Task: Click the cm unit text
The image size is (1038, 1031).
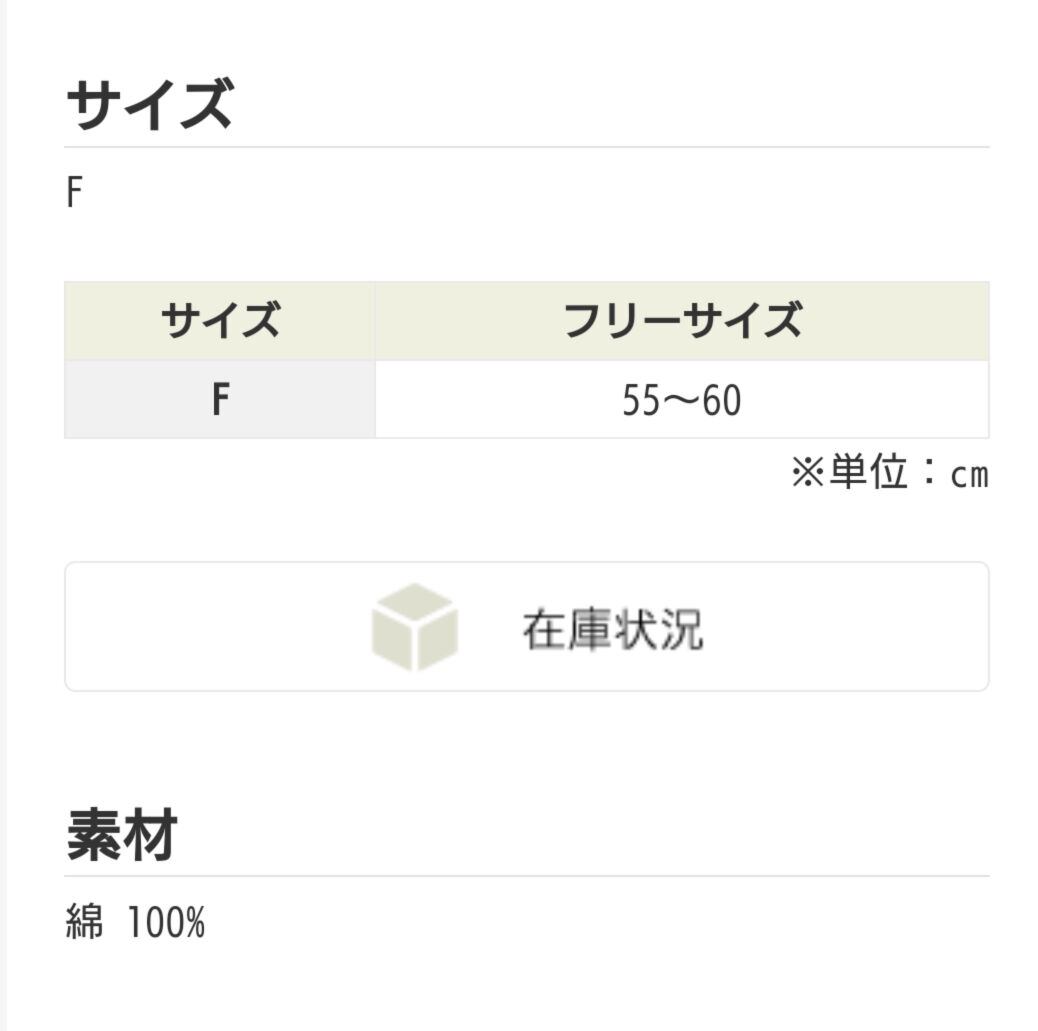Action: [969, 475]
